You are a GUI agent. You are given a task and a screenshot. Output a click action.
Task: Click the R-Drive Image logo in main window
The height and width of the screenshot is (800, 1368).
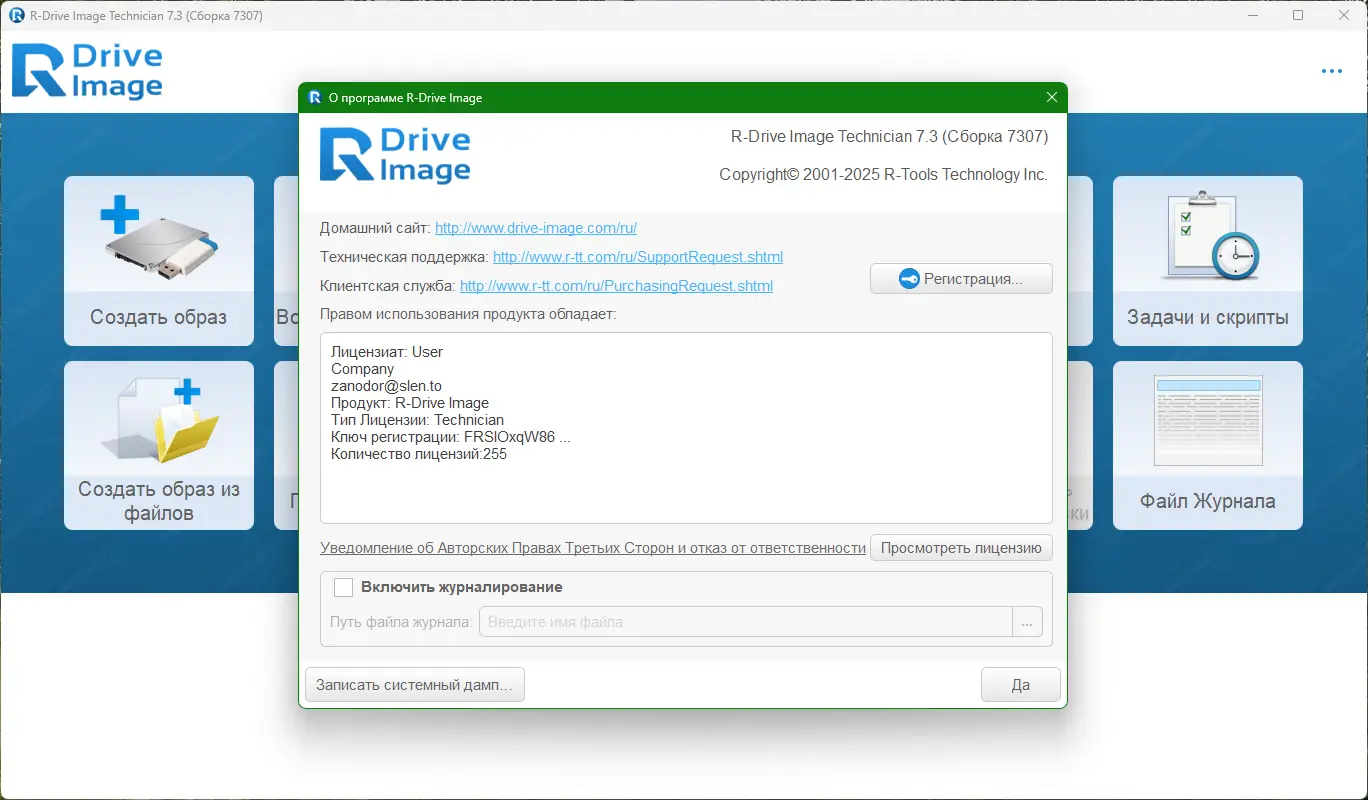[x=87, y=71]
